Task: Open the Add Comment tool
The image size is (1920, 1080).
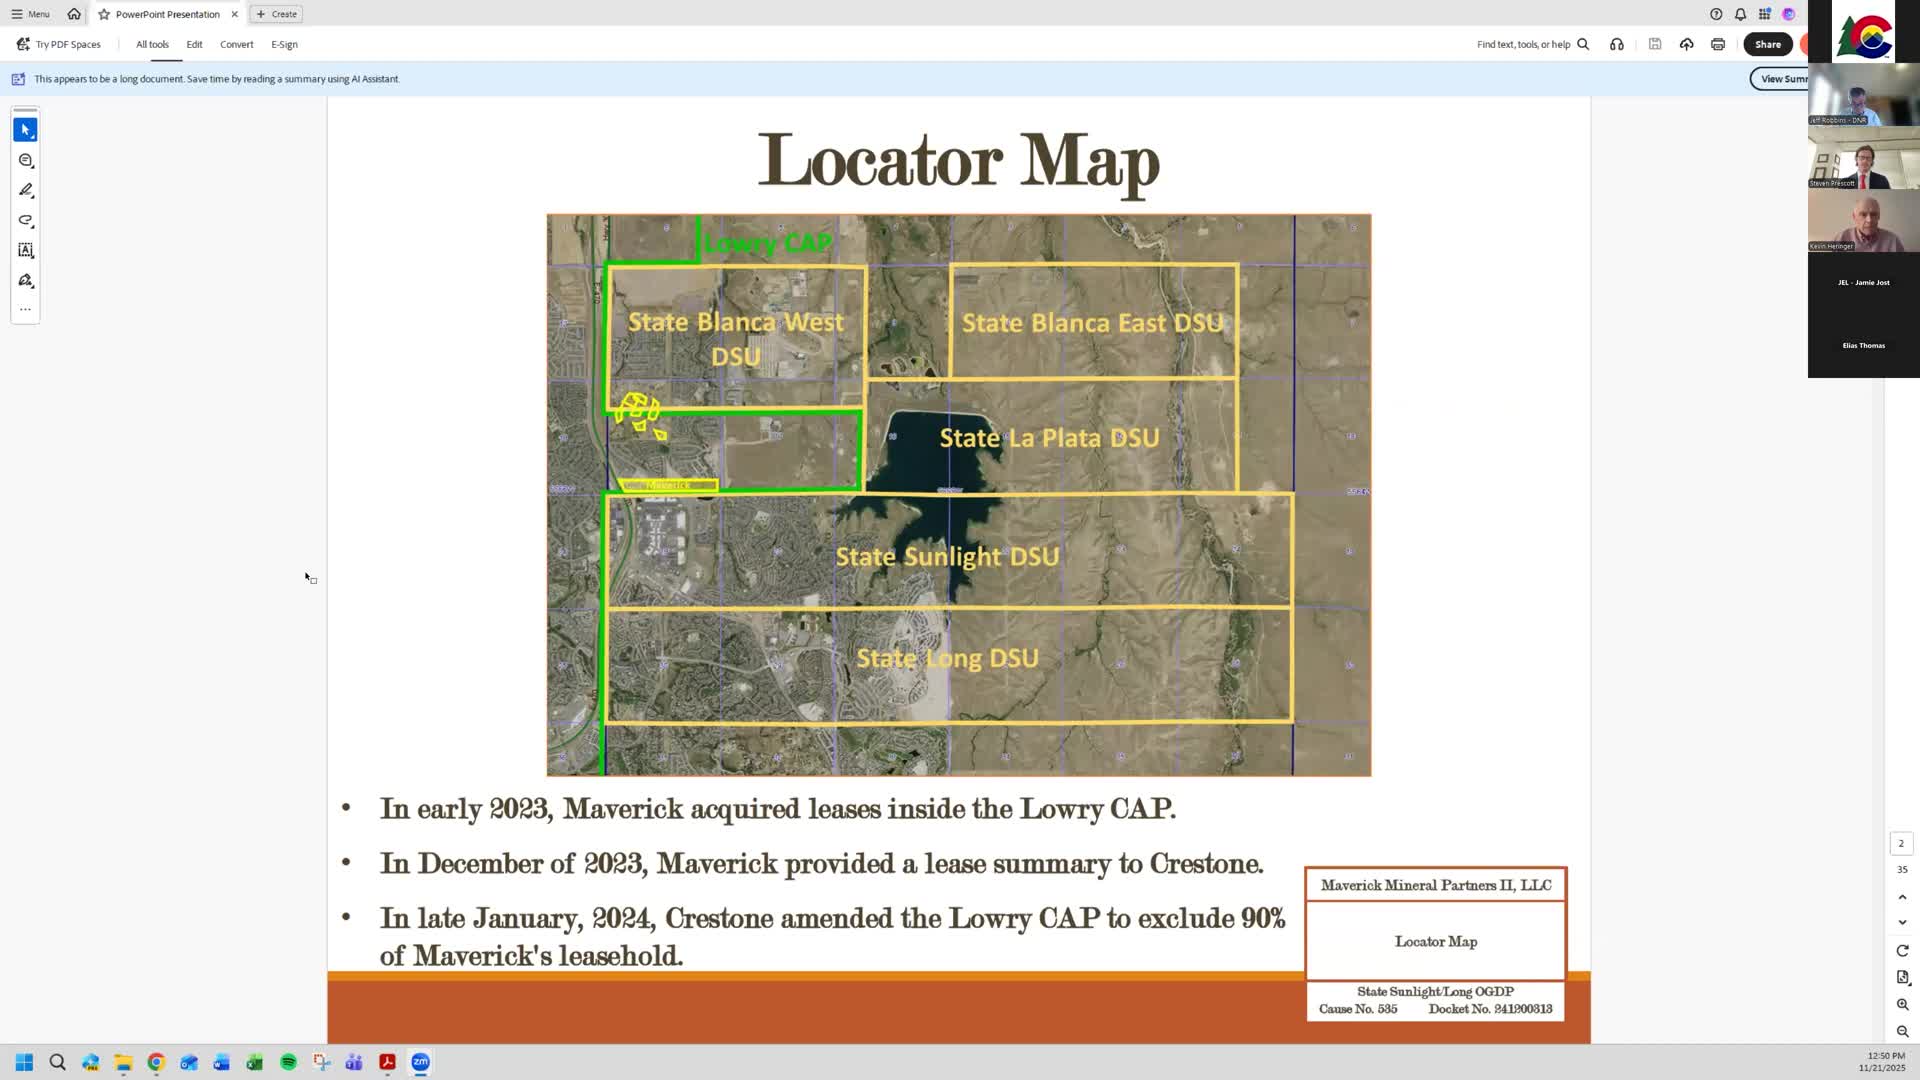Action: pyautogui.click(x=25, y=160)
